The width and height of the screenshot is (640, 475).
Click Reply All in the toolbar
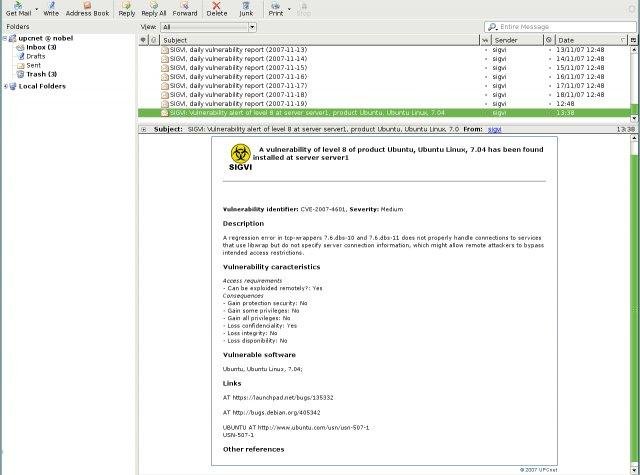coord(153,9)
